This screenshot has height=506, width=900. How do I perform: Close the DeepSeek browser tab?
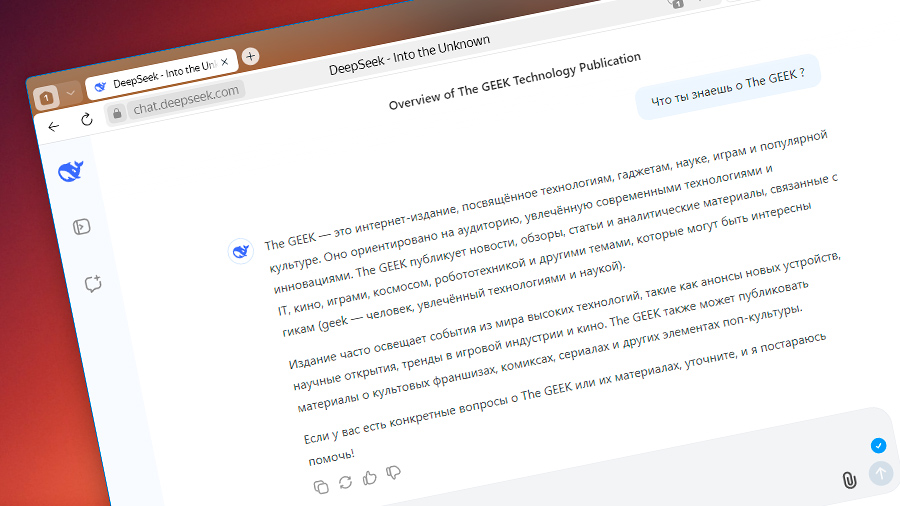(x=224, y=62)
